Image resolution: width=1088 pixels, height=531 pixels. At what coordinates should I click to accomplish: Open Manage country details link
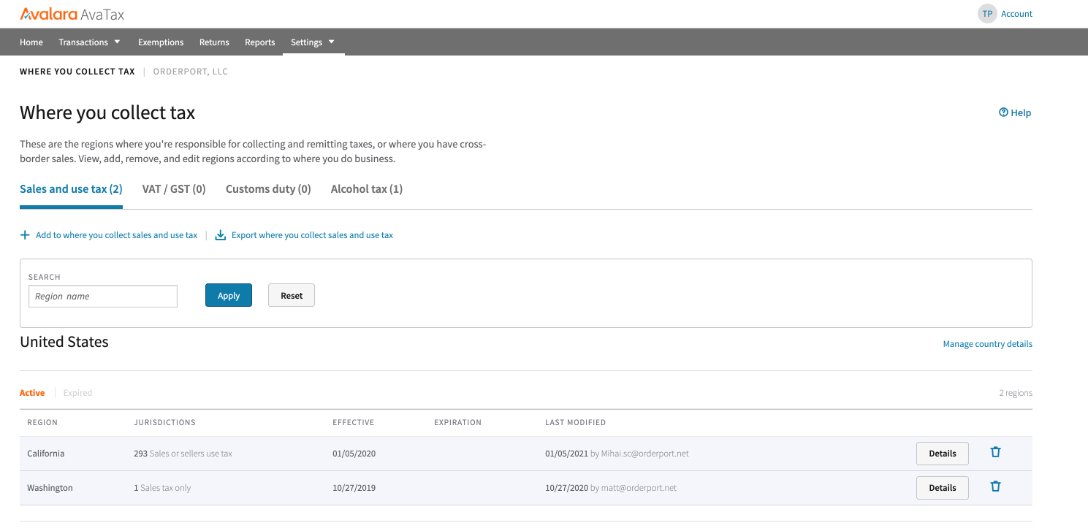pos(987,344)
